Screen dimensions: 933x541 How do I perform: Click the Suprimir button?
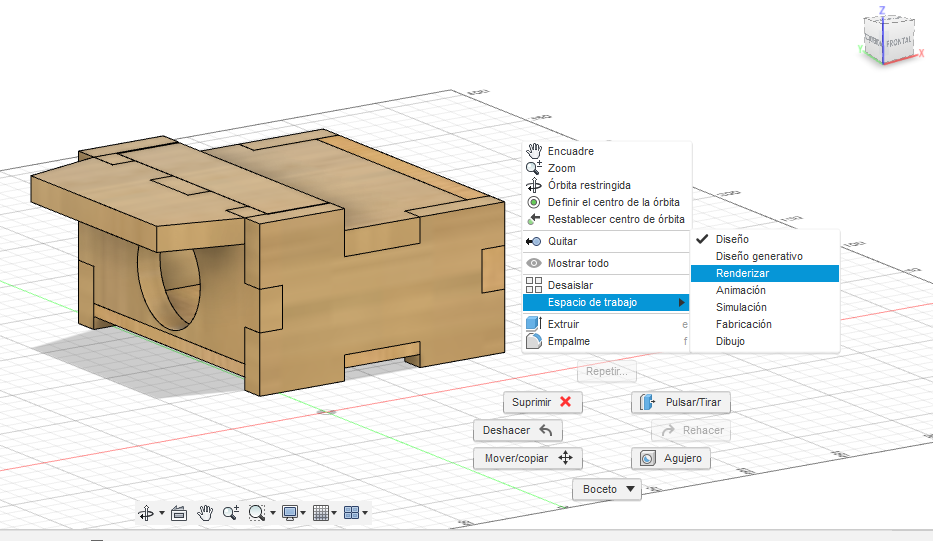pos(542,402)
